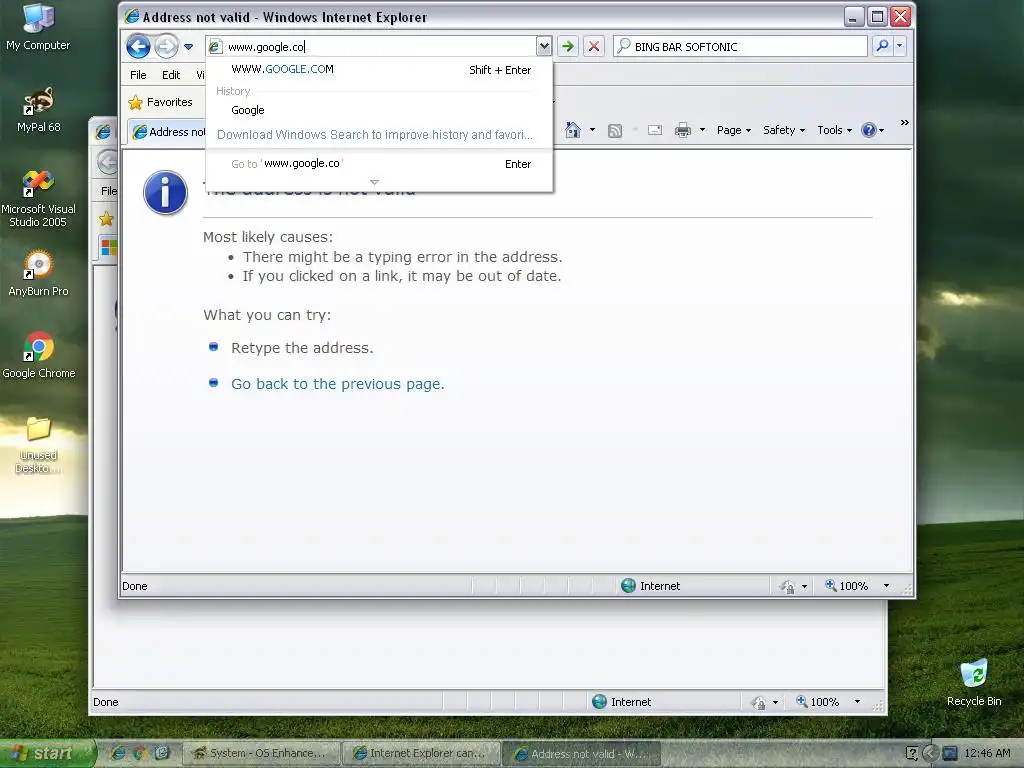Click the green Go arrow button
The image size is (1024, 768).
point(568,46)
